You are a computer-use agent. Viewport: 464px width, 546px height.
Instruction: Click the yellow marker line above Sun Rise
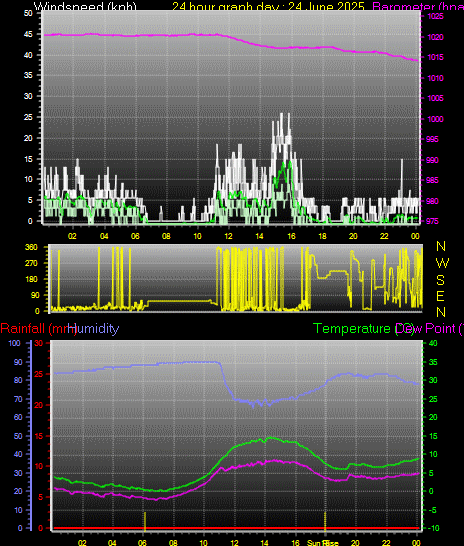(x=325, y=521)
